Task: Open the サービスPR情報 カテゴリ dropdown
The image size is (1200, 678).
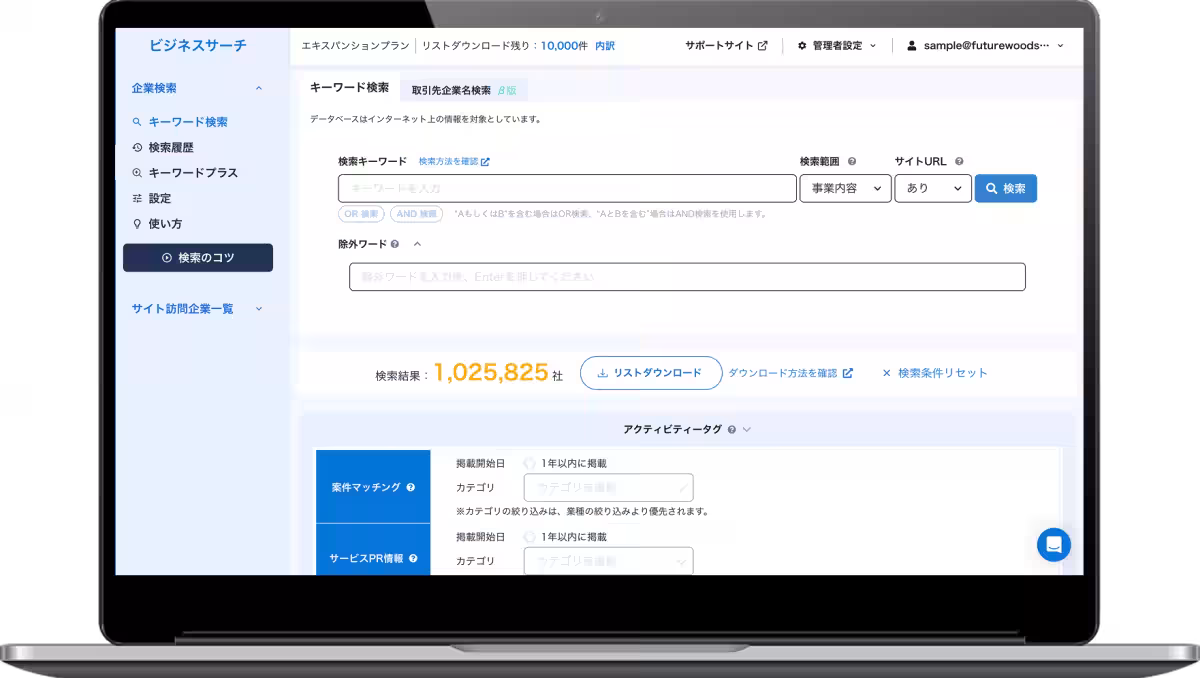Action: click(608, 561)
